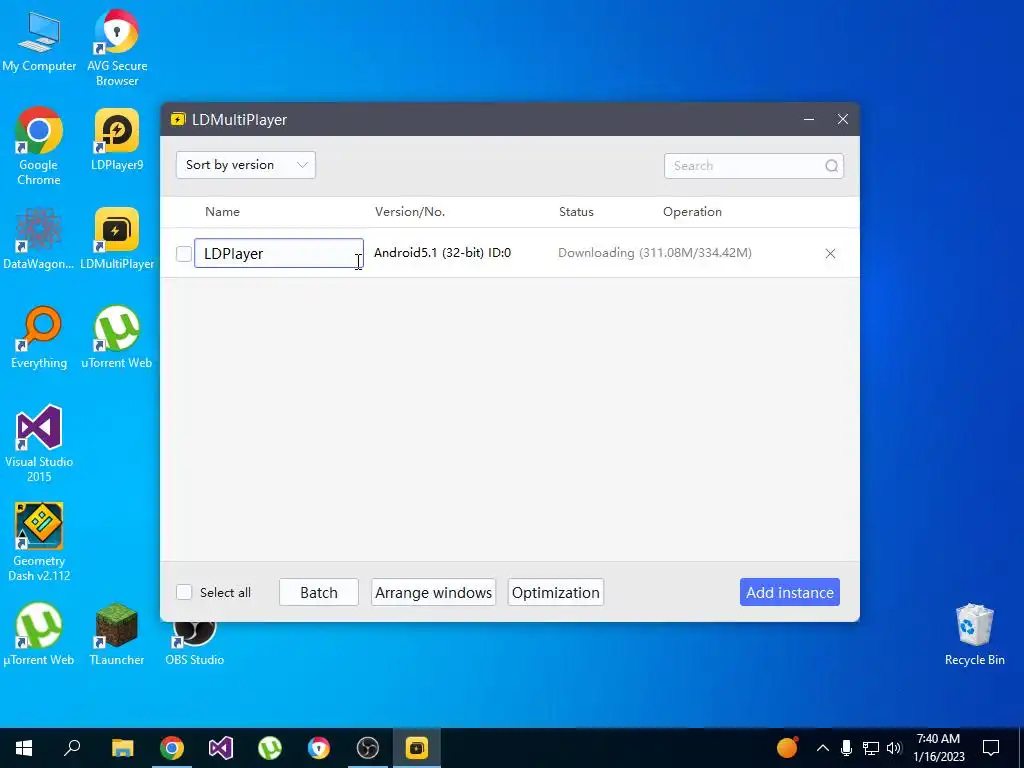Select the TLauncher desktop shortcut

click(117, 634)
